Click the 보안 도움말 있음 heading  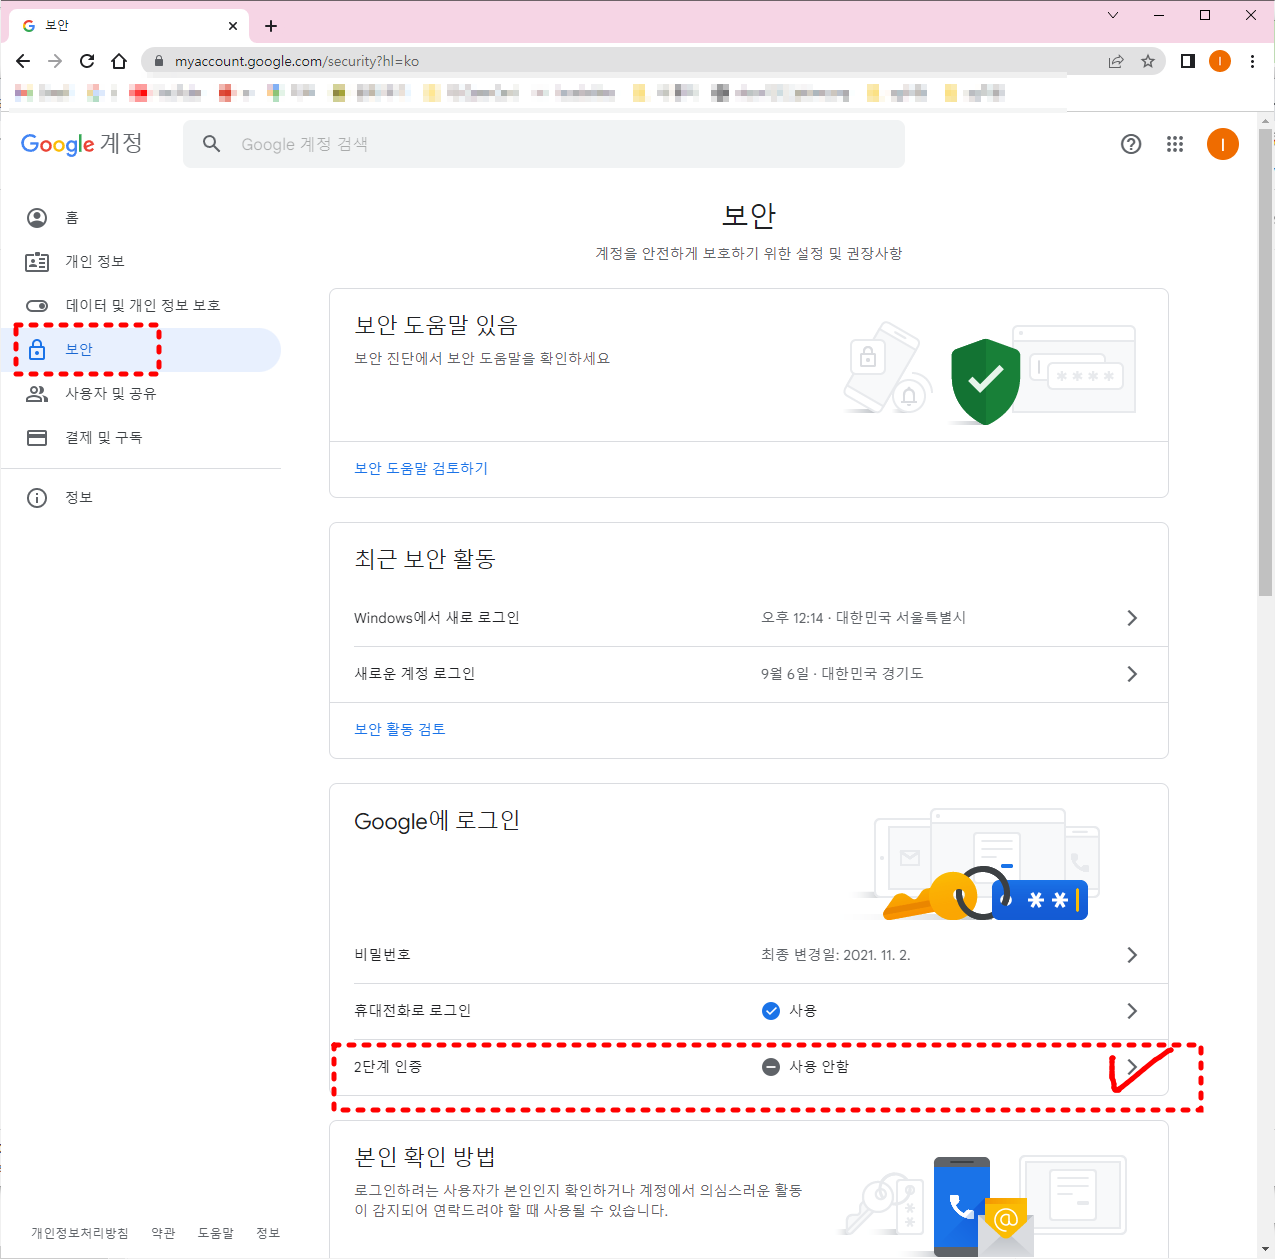click(436, 325)
